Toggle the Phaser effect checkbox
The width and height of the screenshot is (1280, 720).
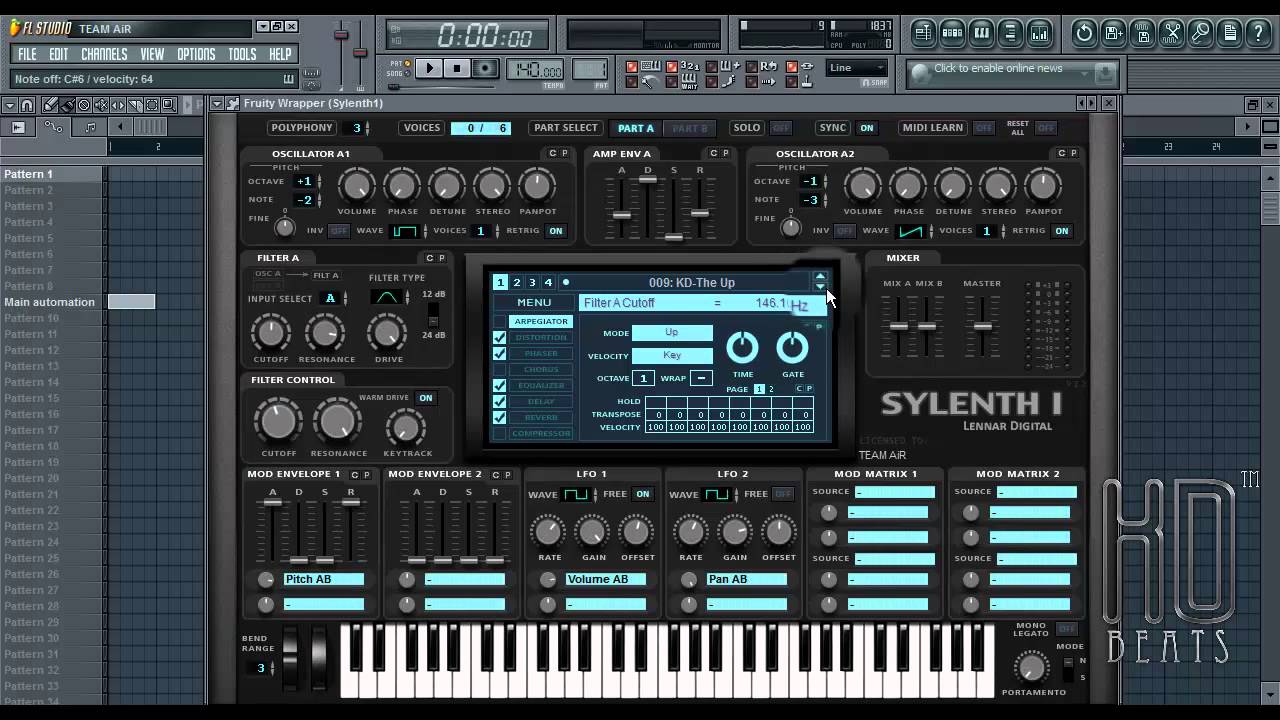tap(499, 354)
